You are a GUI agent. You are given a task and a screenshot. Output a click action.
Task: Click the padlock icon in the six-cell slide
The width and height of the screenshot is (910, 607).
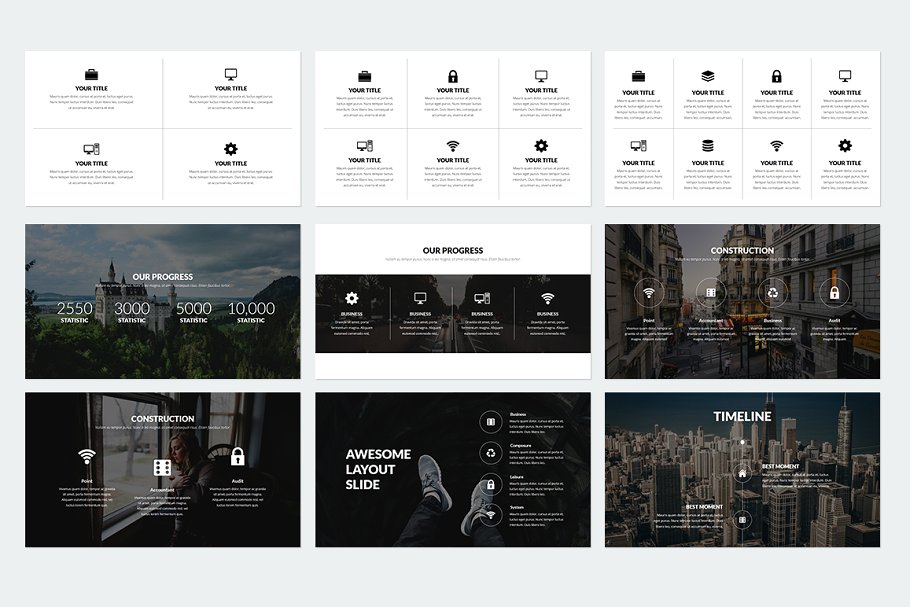[x=453, y=76]
